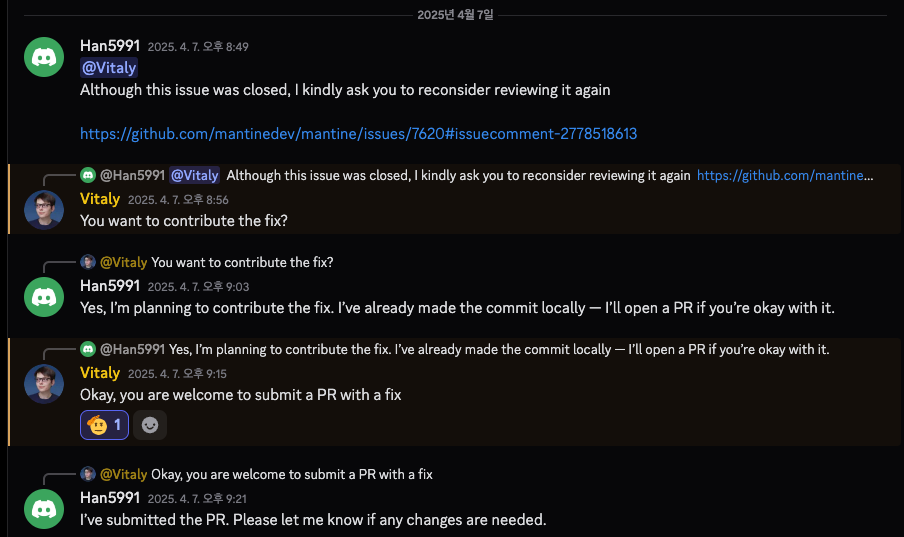The height and width of the screenshot is (537, 904).
Task: Jump to replied message "You want to contribute the fix?"
Action: point(242,263)
